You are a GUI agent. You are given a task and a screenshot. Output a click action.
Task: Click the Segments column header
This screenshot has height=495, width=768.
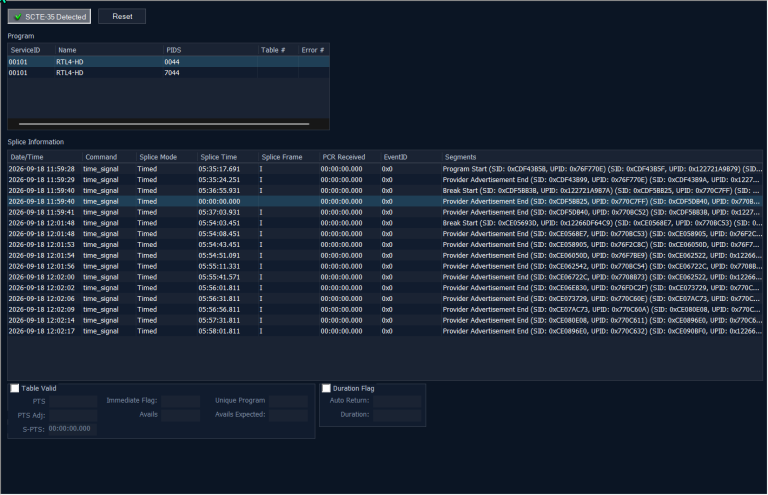pyautogui.click(x=601, y=157)
